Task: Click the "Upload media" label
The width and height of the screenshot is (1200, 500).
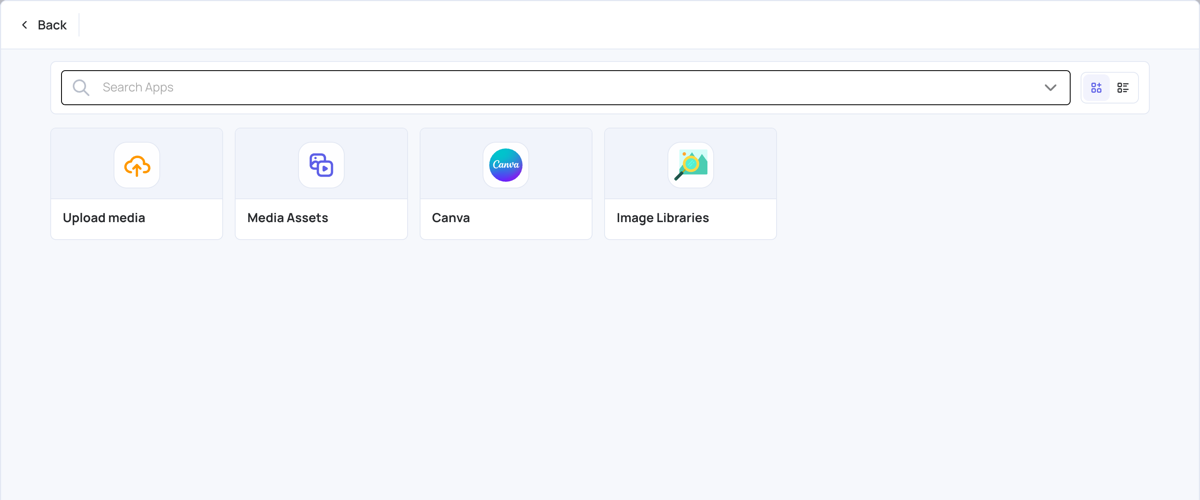Action: point(104,218)
